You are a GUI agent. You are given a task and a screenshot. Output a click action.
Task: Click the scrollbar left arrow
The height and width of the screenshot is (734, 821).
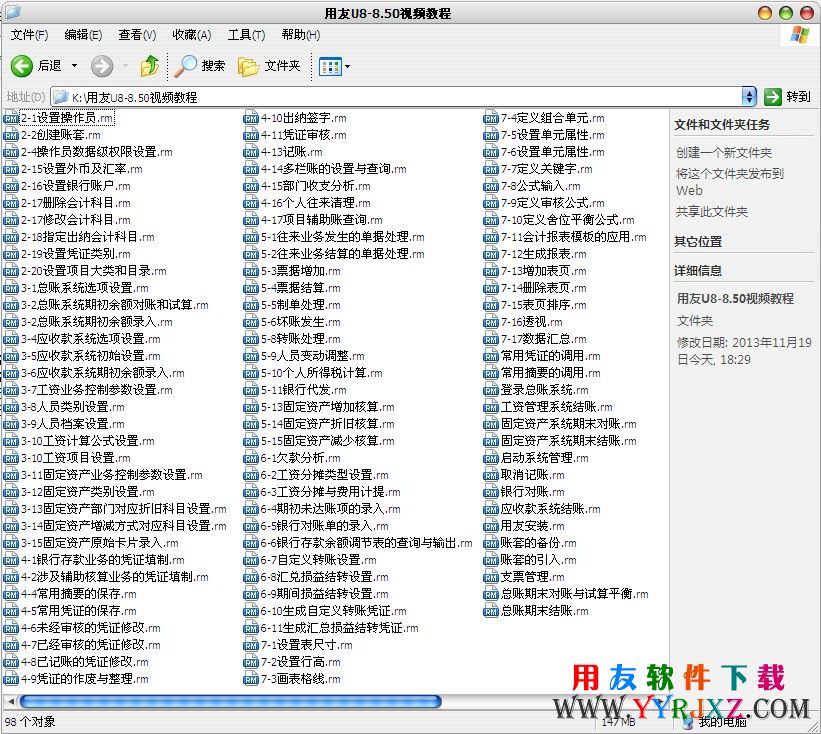(x=10, y=700)
